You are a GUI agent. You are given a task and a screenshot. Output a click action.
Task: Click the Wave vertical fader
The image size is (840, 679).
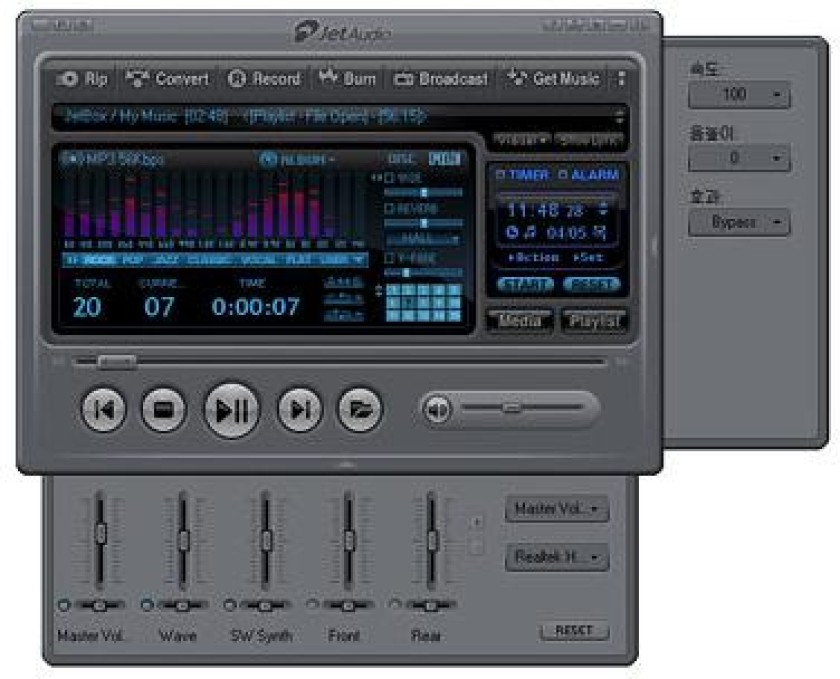coord(183,540)
